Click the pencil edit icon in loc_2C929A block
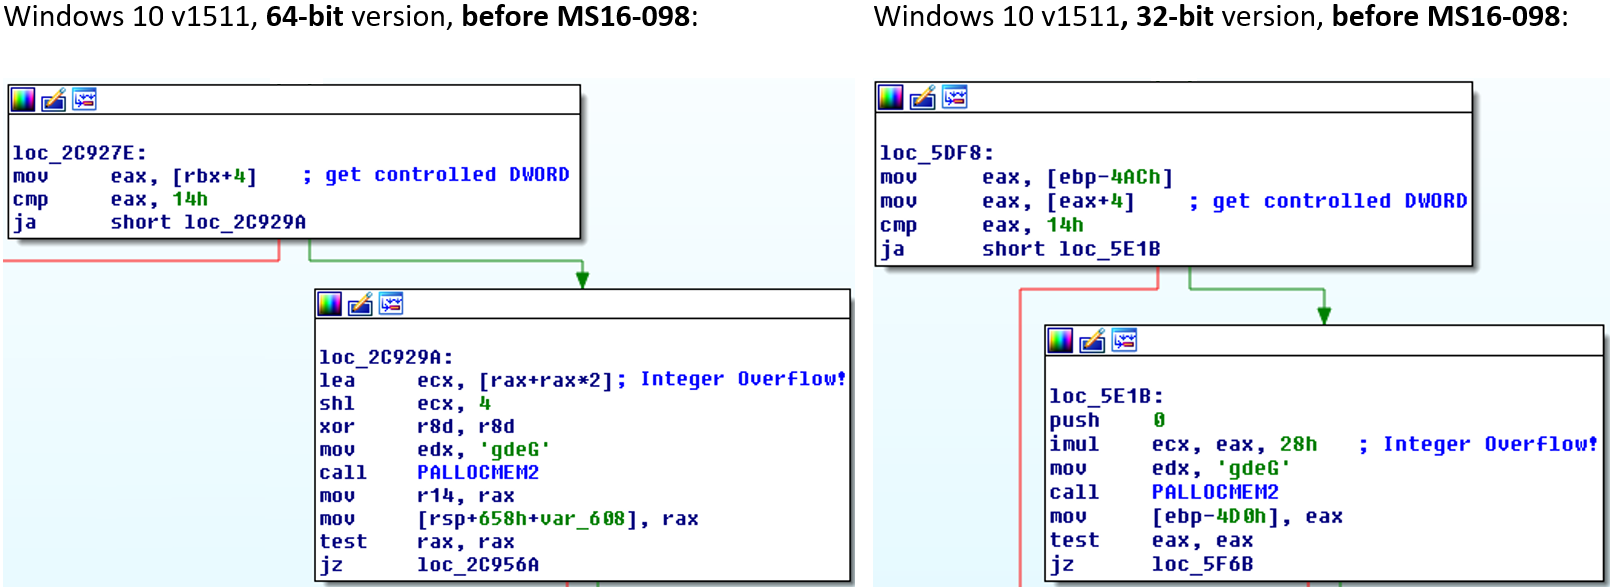1610x587 pixels. click(360, 304)
